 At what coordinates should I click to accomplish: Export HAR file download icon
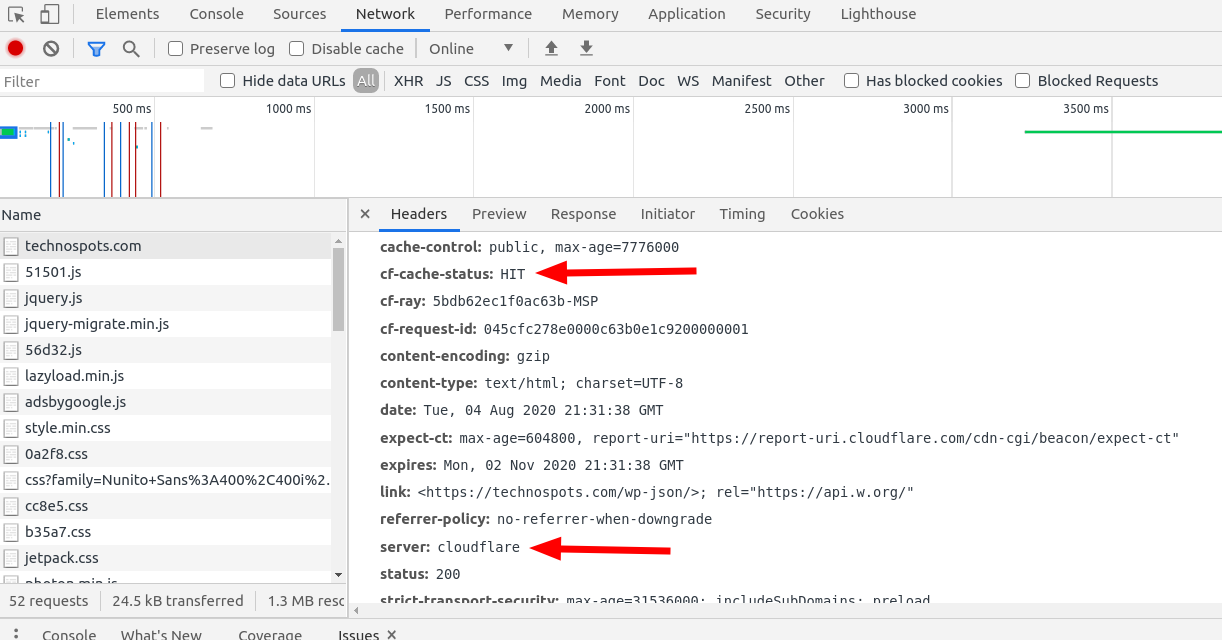587,48
